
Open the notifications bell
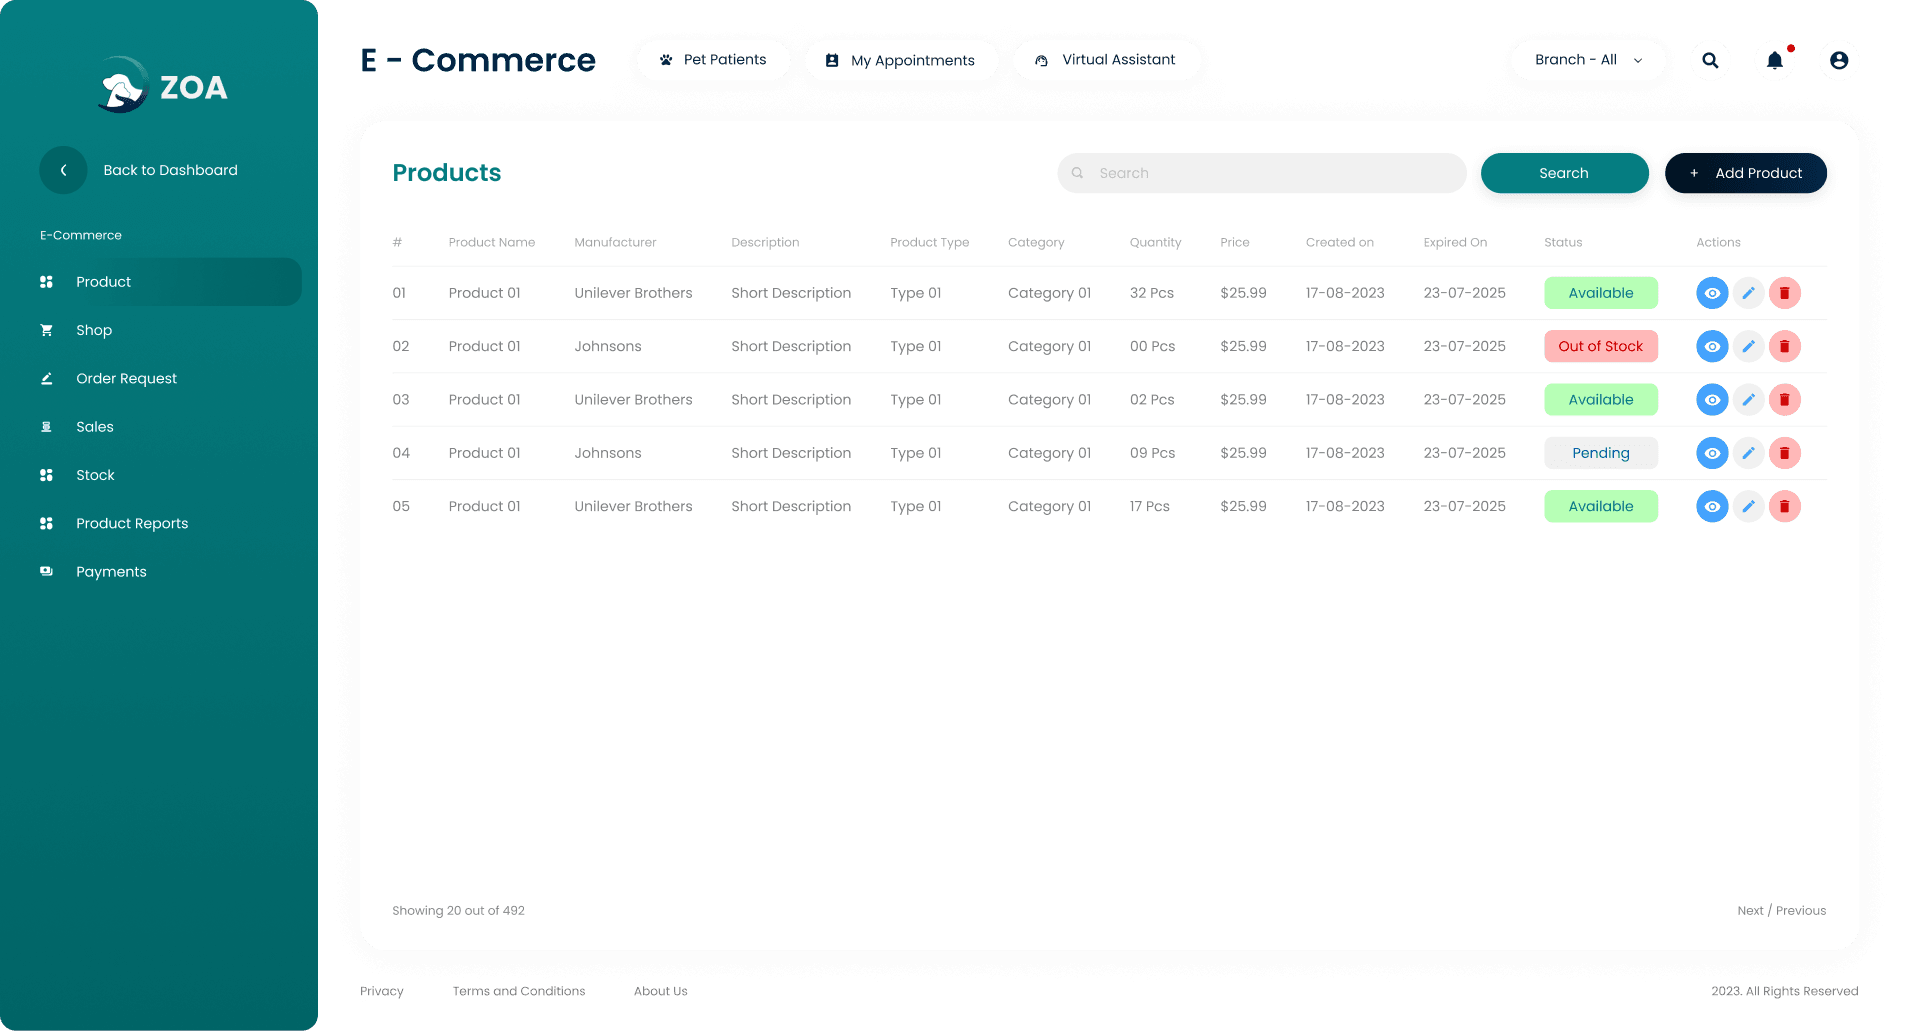click(1775, 60)
